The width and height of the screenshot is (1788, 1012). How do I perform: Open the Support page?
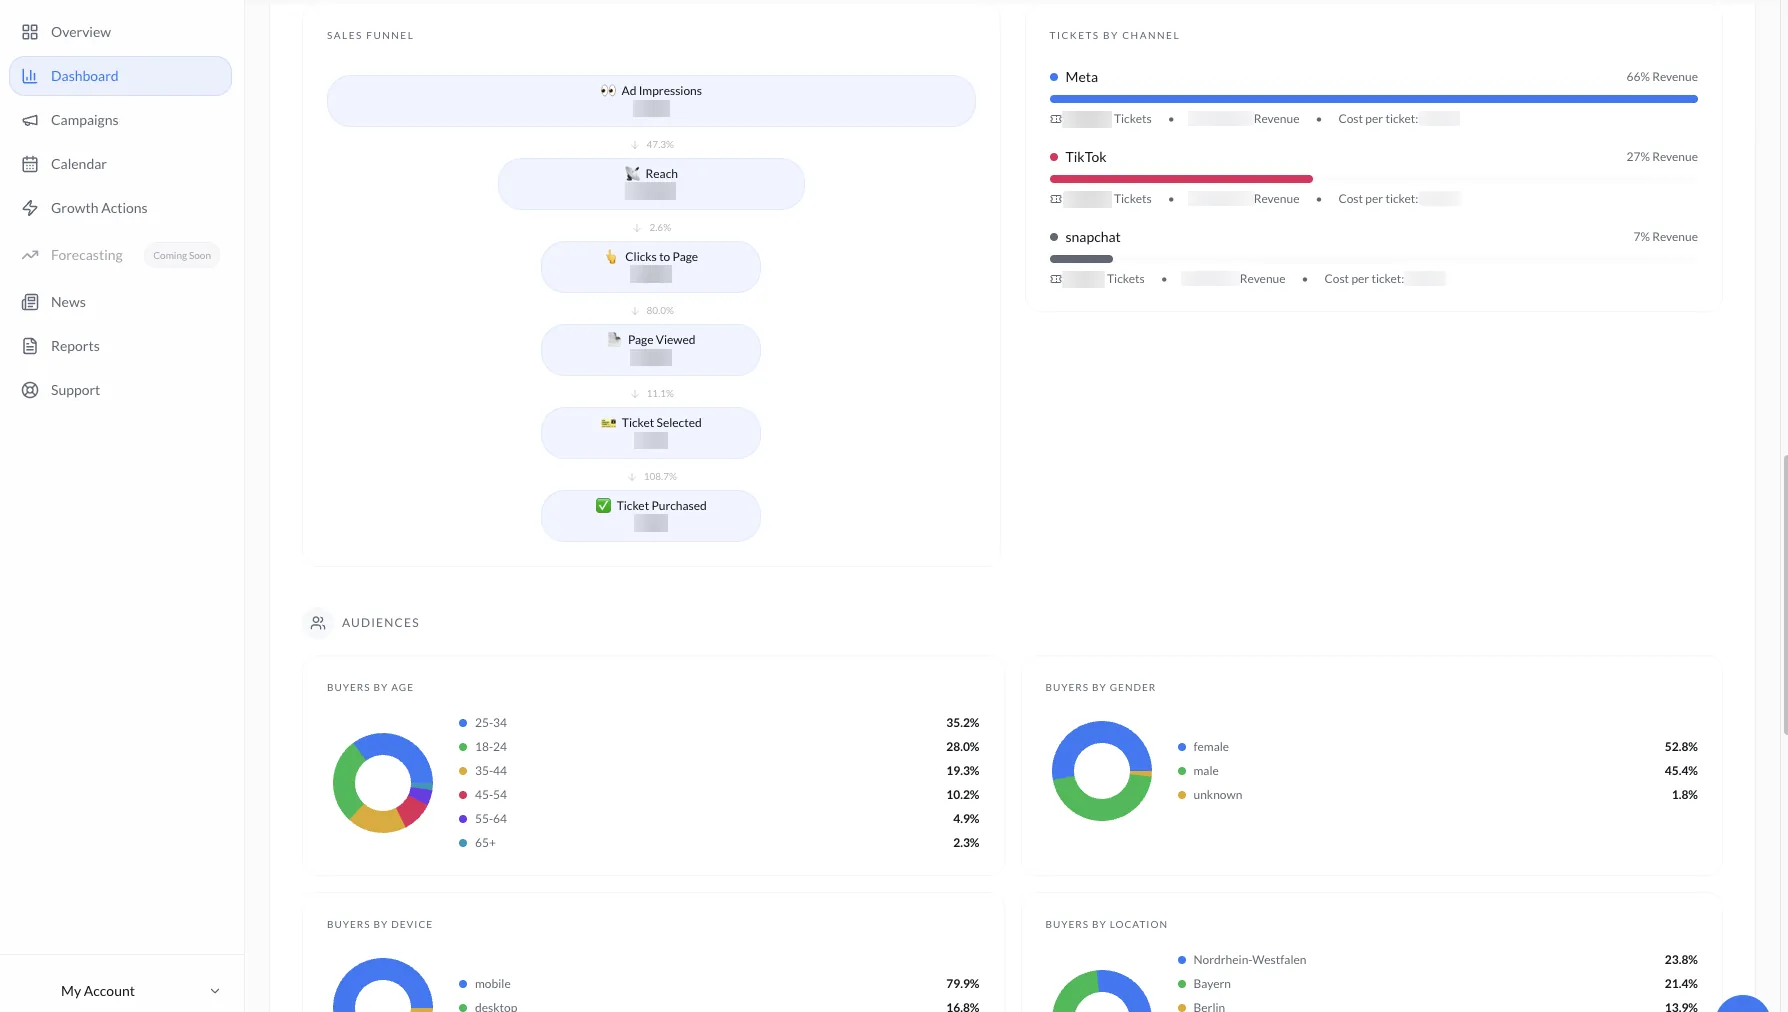[x=120, y=390]
